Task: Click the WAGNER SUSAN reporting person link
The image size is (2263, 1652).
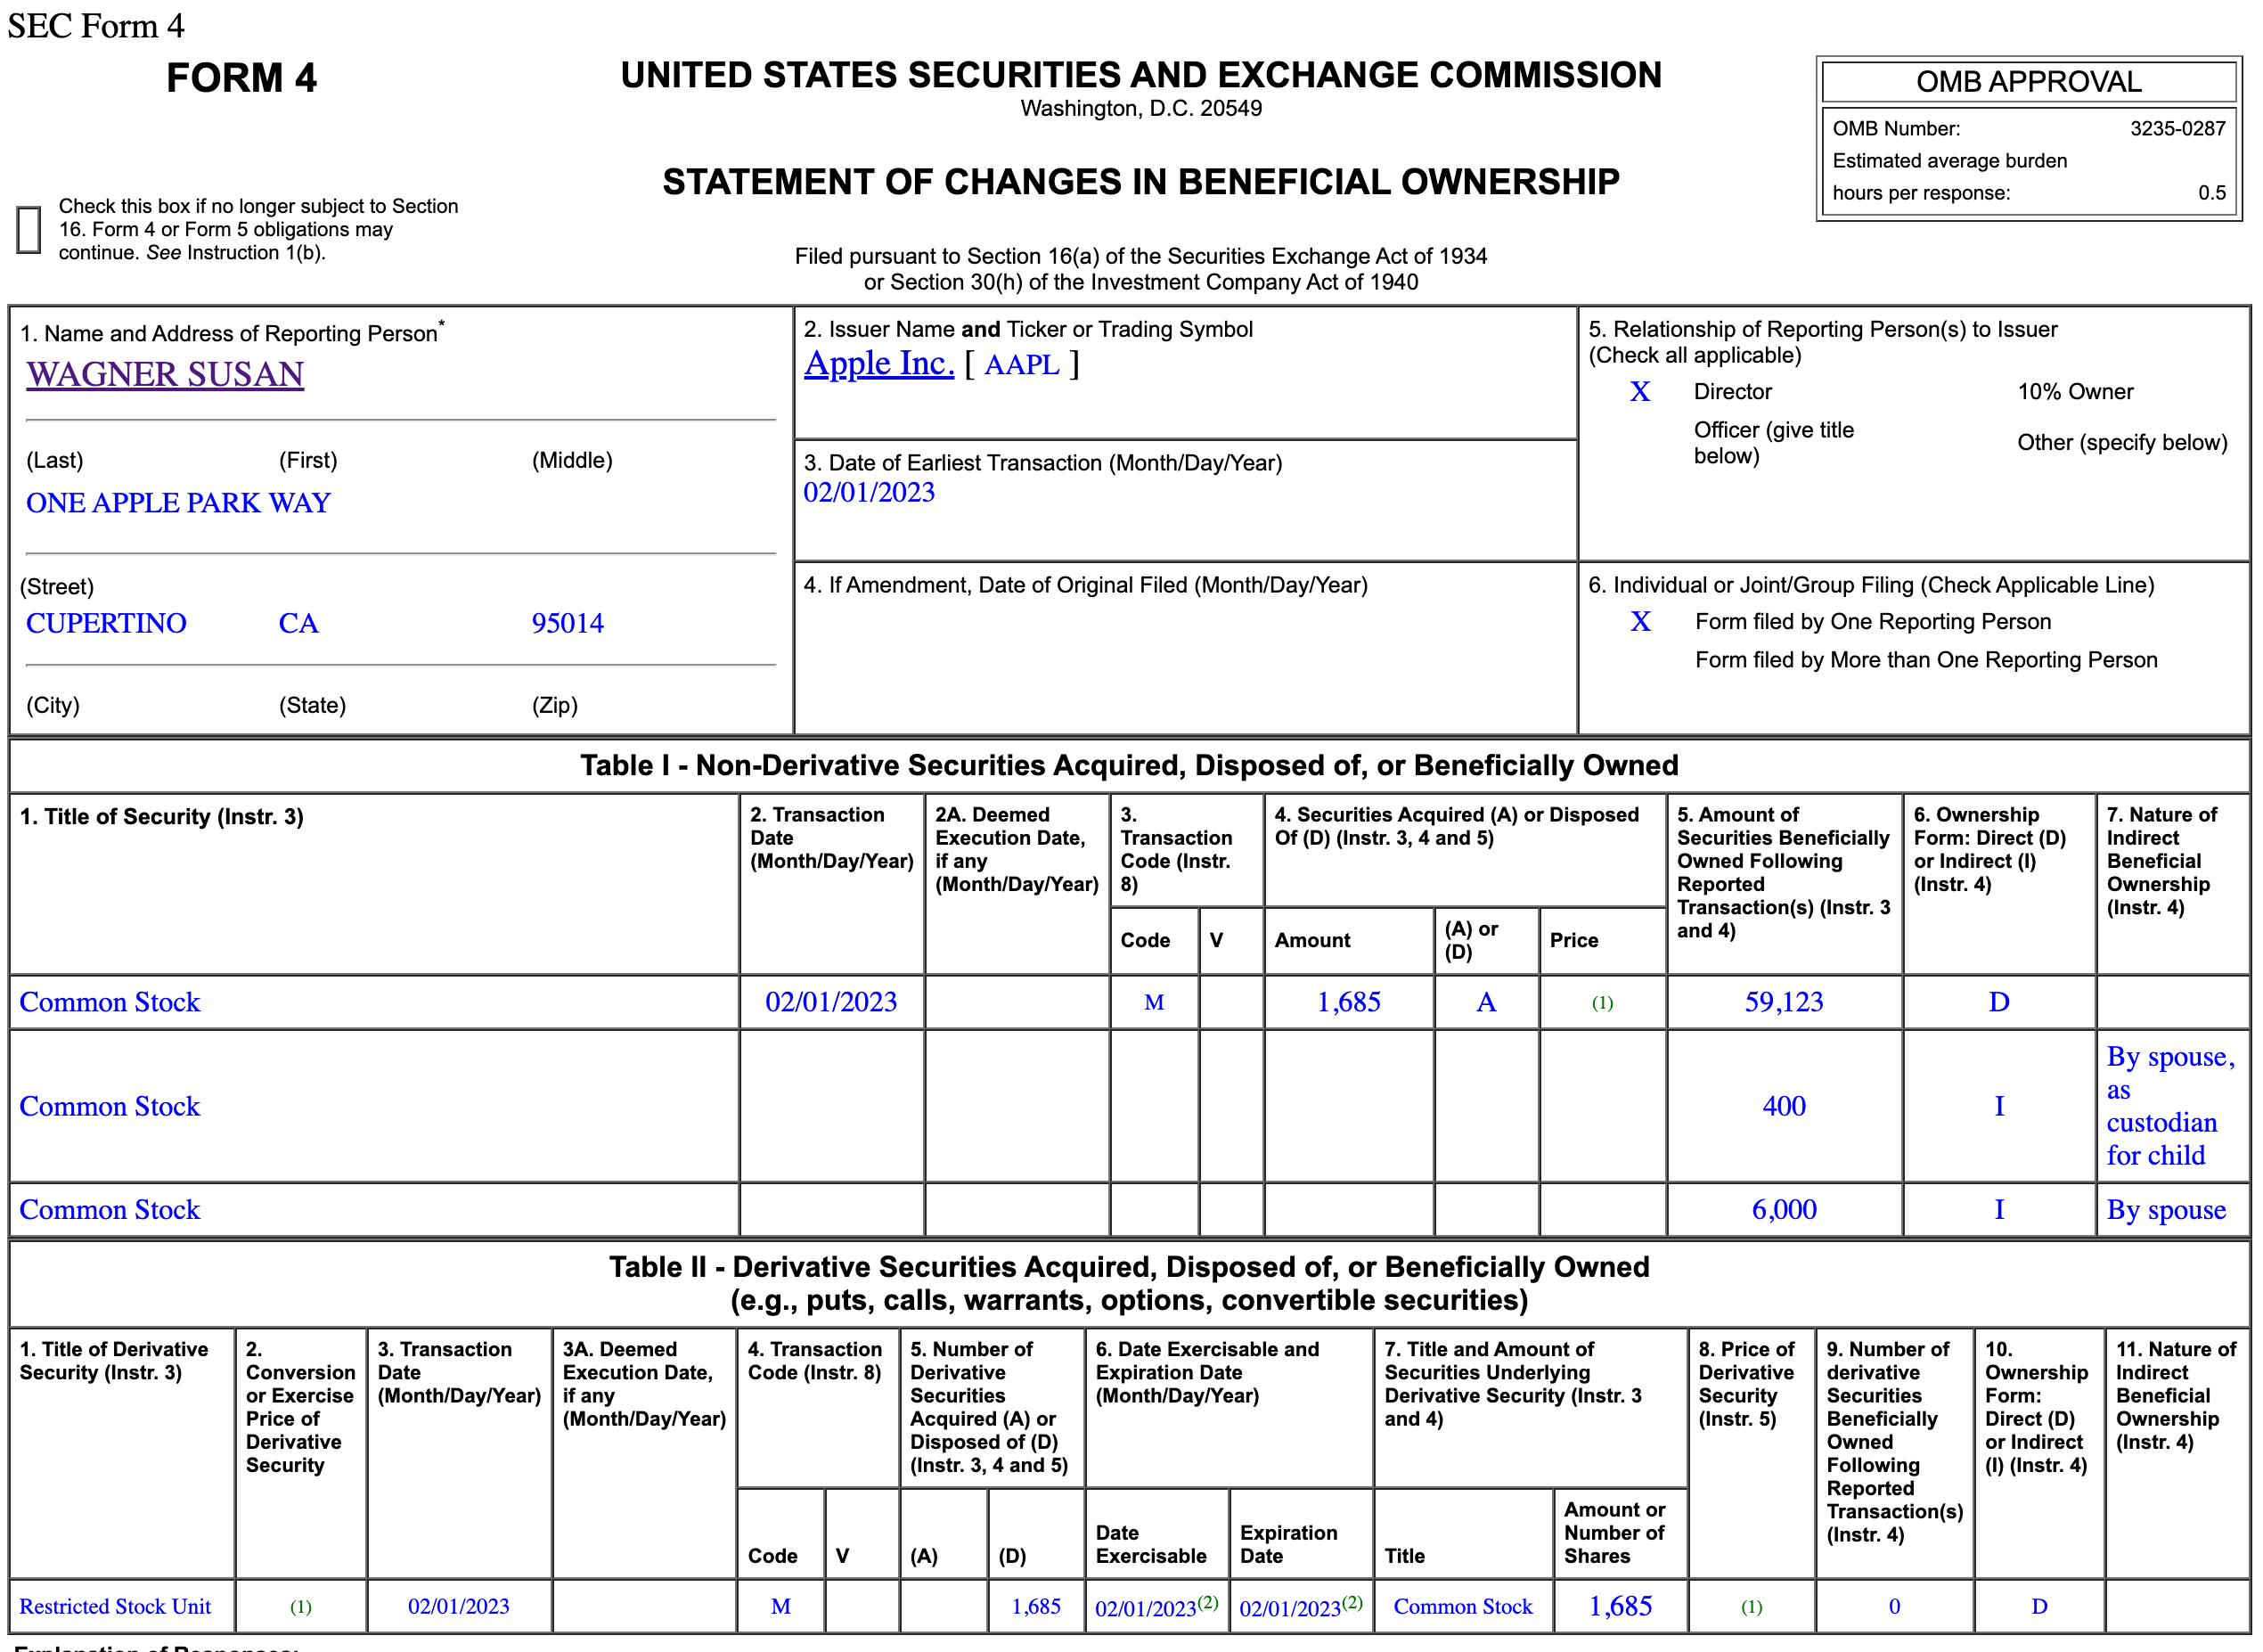Action: (165, 374)
